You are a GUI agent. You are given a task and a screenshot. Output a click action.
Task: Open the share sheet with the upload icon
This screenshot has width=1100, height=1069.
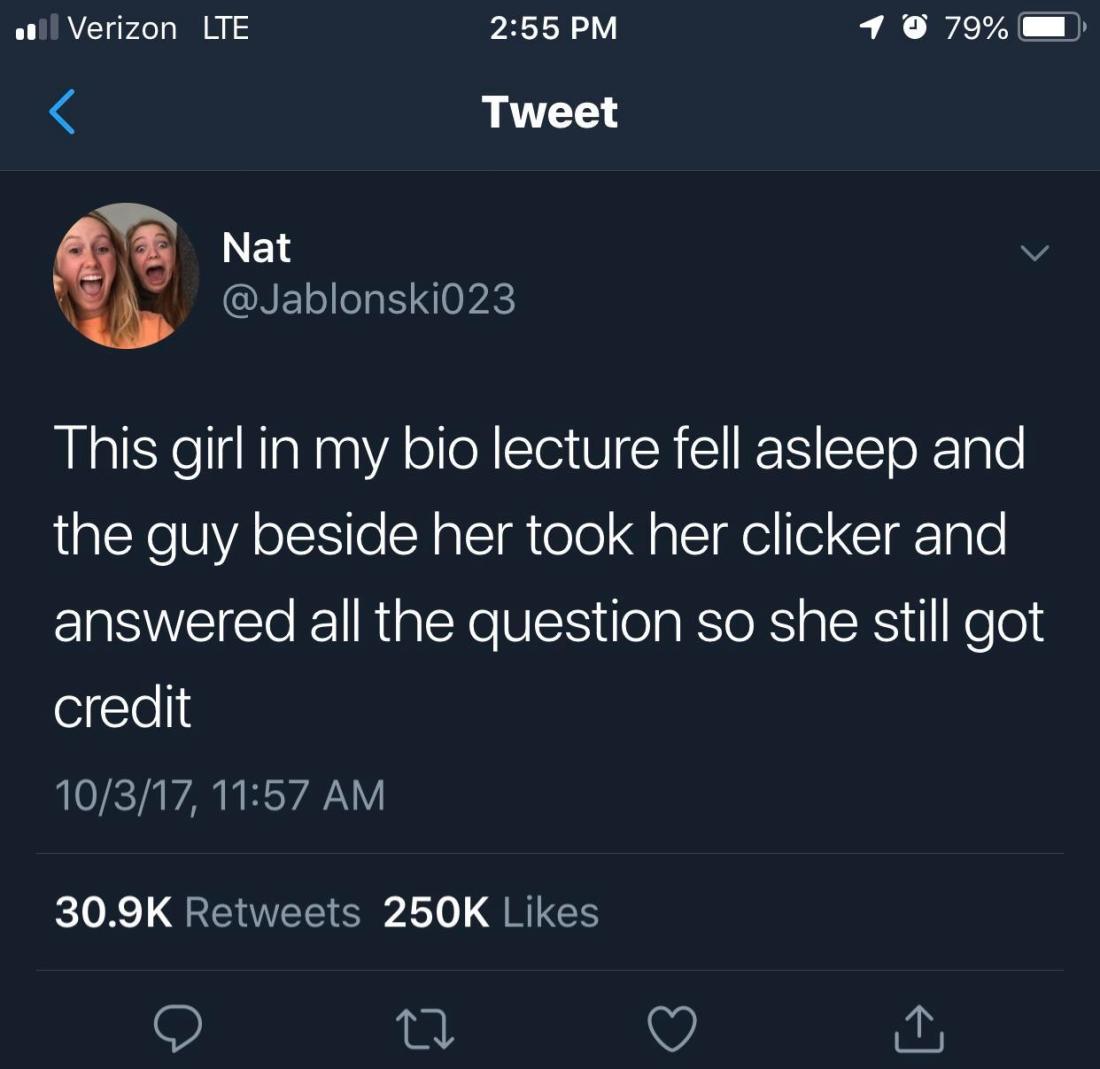(919, 1028)
